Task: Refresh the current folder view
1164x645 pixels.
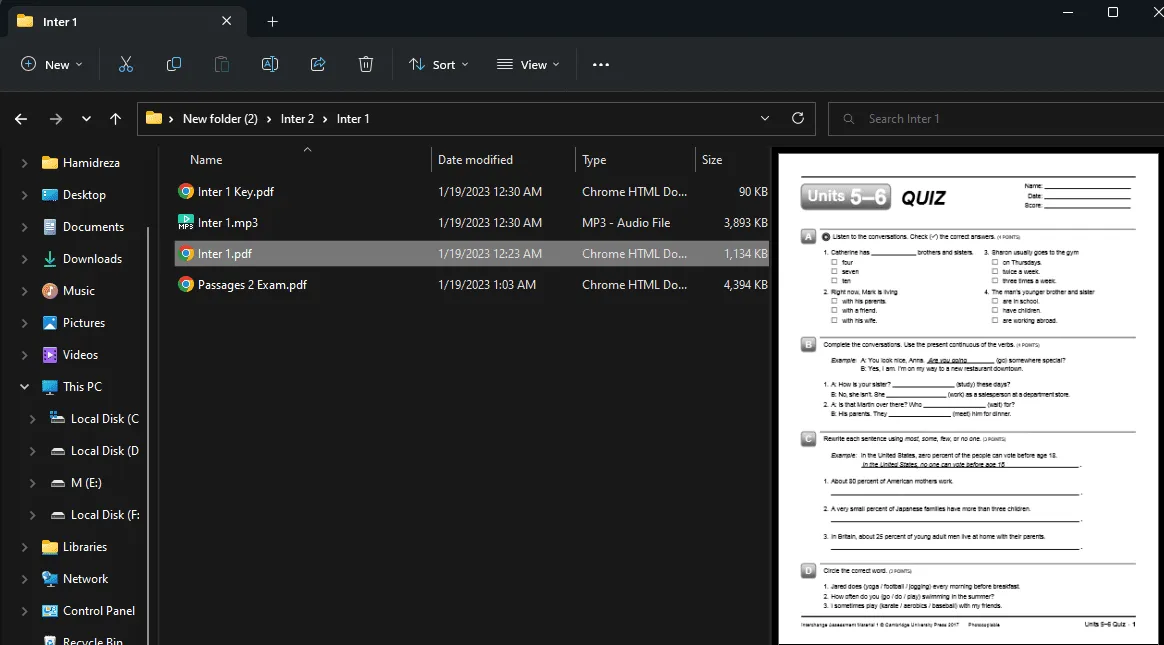Action: pos(798,118)
